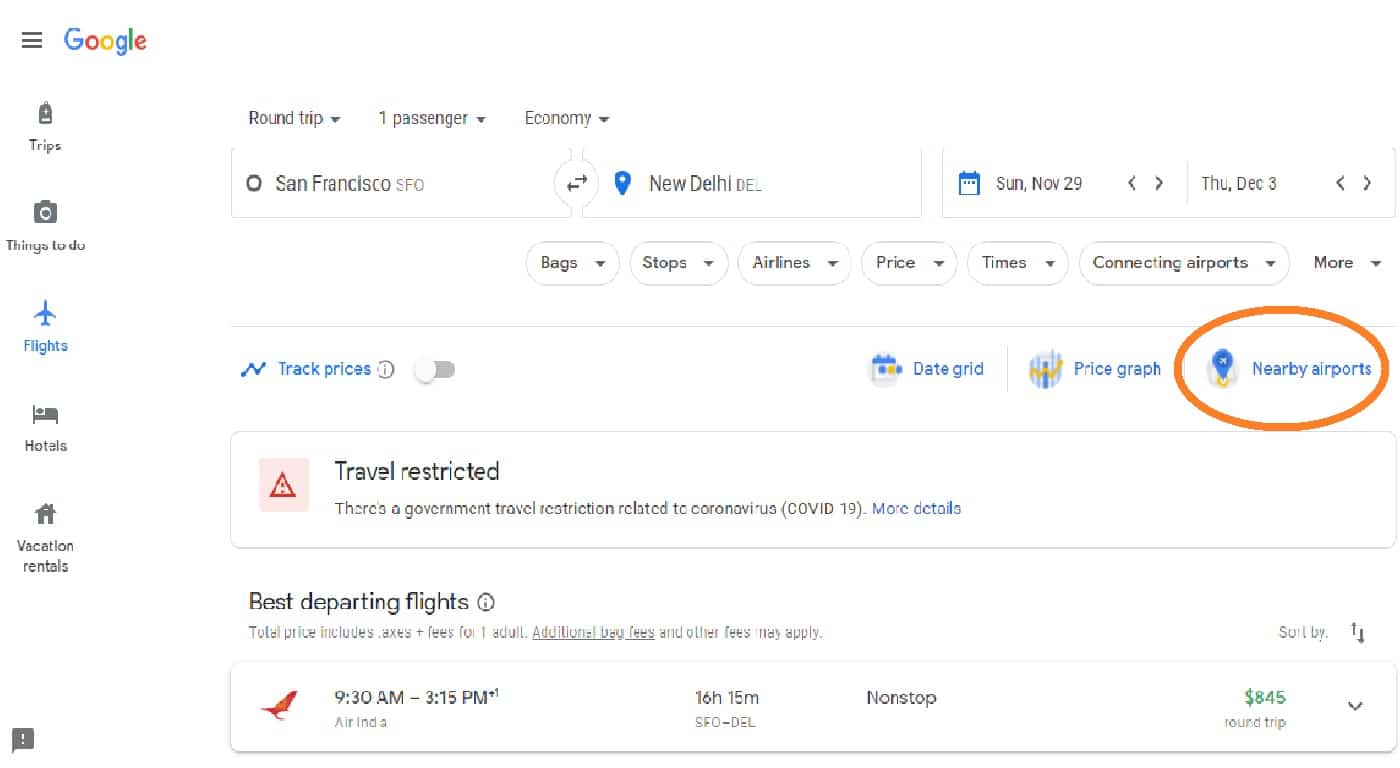Click the San Francisco origin field
The image size is (1400, 768).
(401, 183)
